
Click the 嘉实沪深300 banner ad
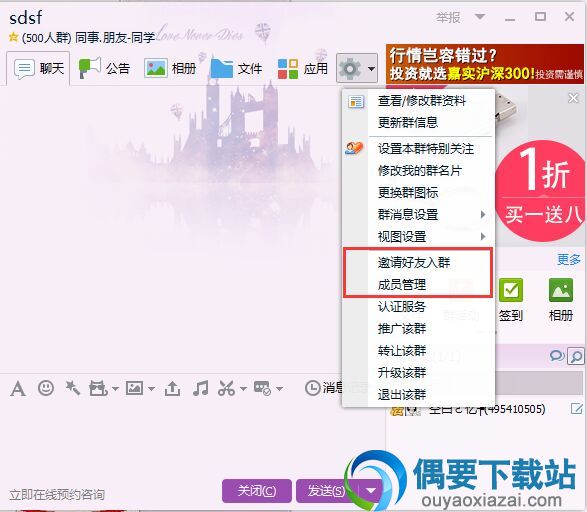pyautogui.click(x=485, y=64)
